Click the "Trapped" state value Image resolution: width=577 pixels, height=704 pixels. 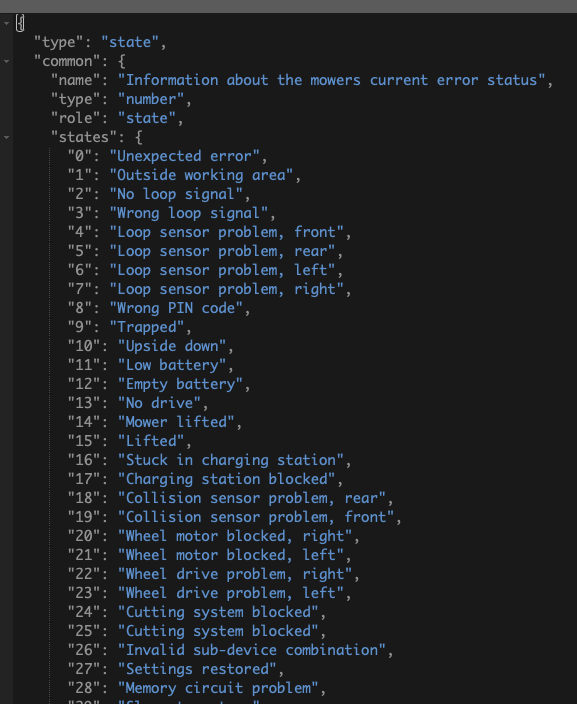tap(147, 327)
